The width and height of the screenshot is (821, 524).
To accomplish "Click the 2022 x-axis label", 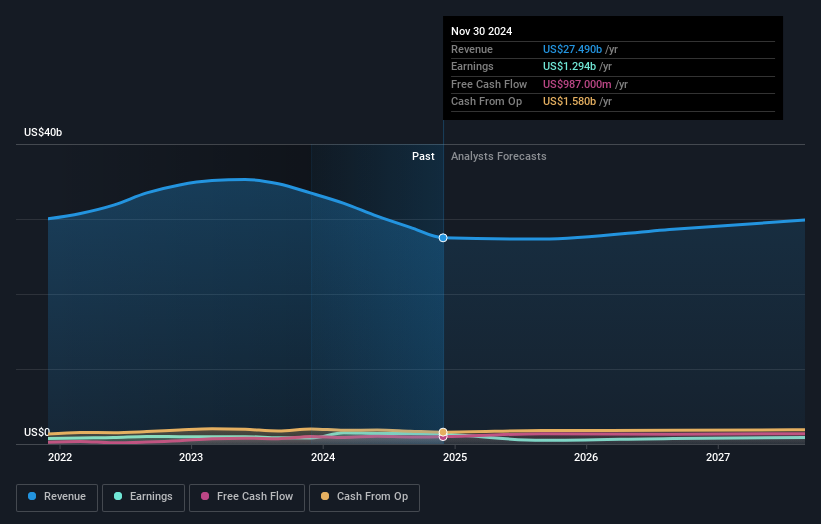I will click(x=60, y=457).
